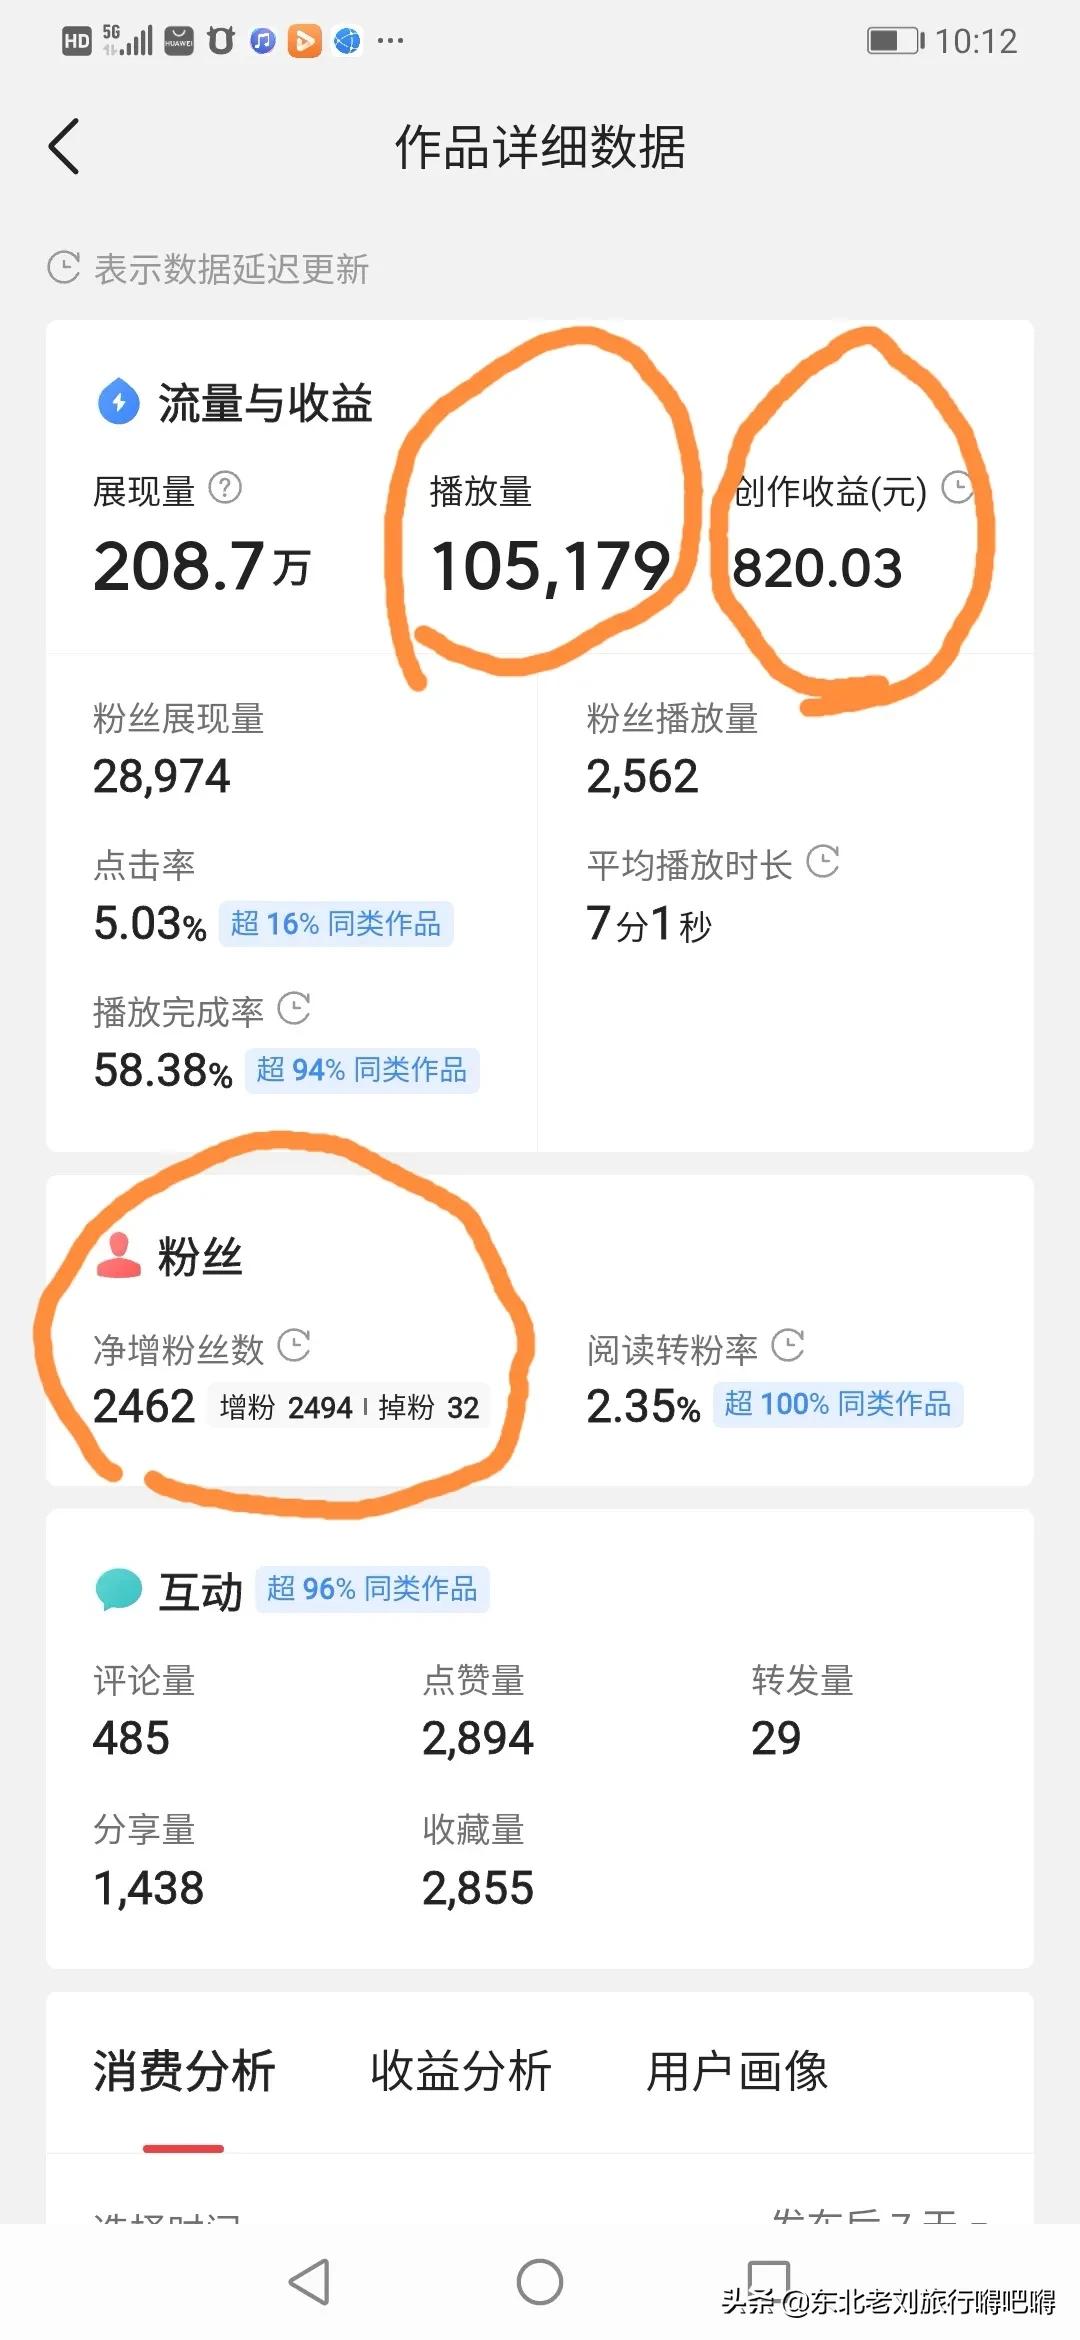The width and height of the screenshot is (1080, 2340).
Task: Tap the green chat bubble icon for 互动
Action: click(119, 1588)
